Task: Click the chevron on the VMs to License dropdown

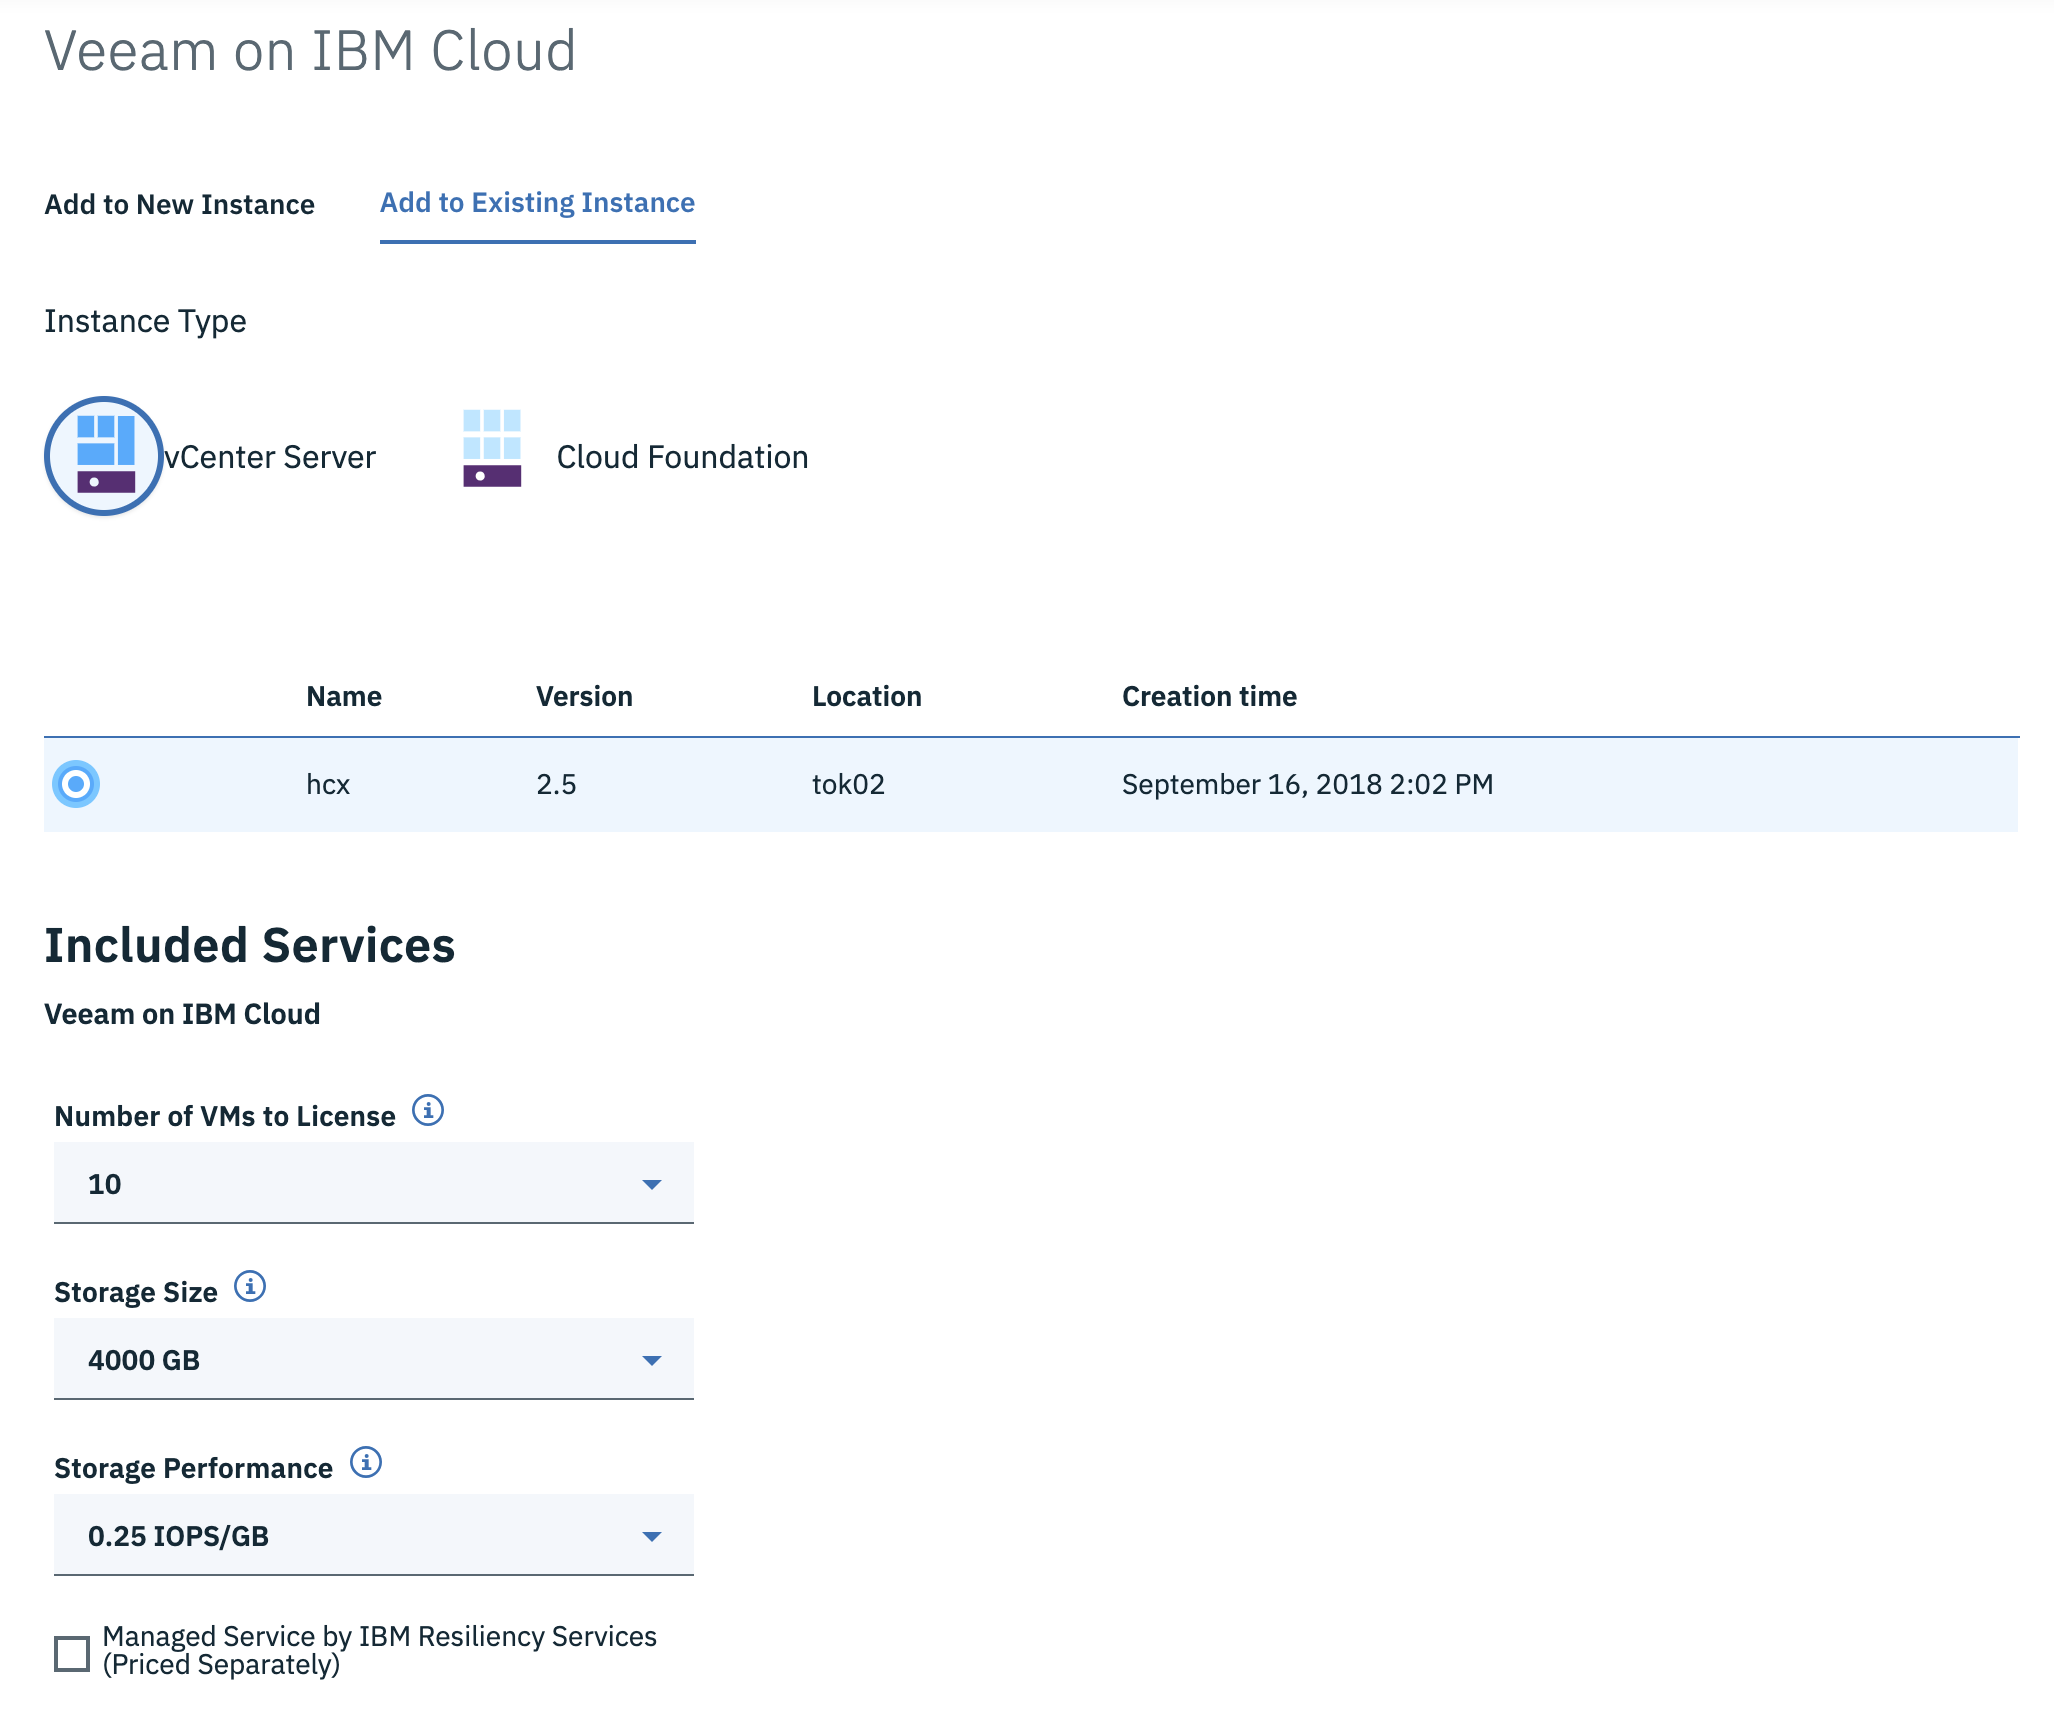Action: (x=652, y=1185)
